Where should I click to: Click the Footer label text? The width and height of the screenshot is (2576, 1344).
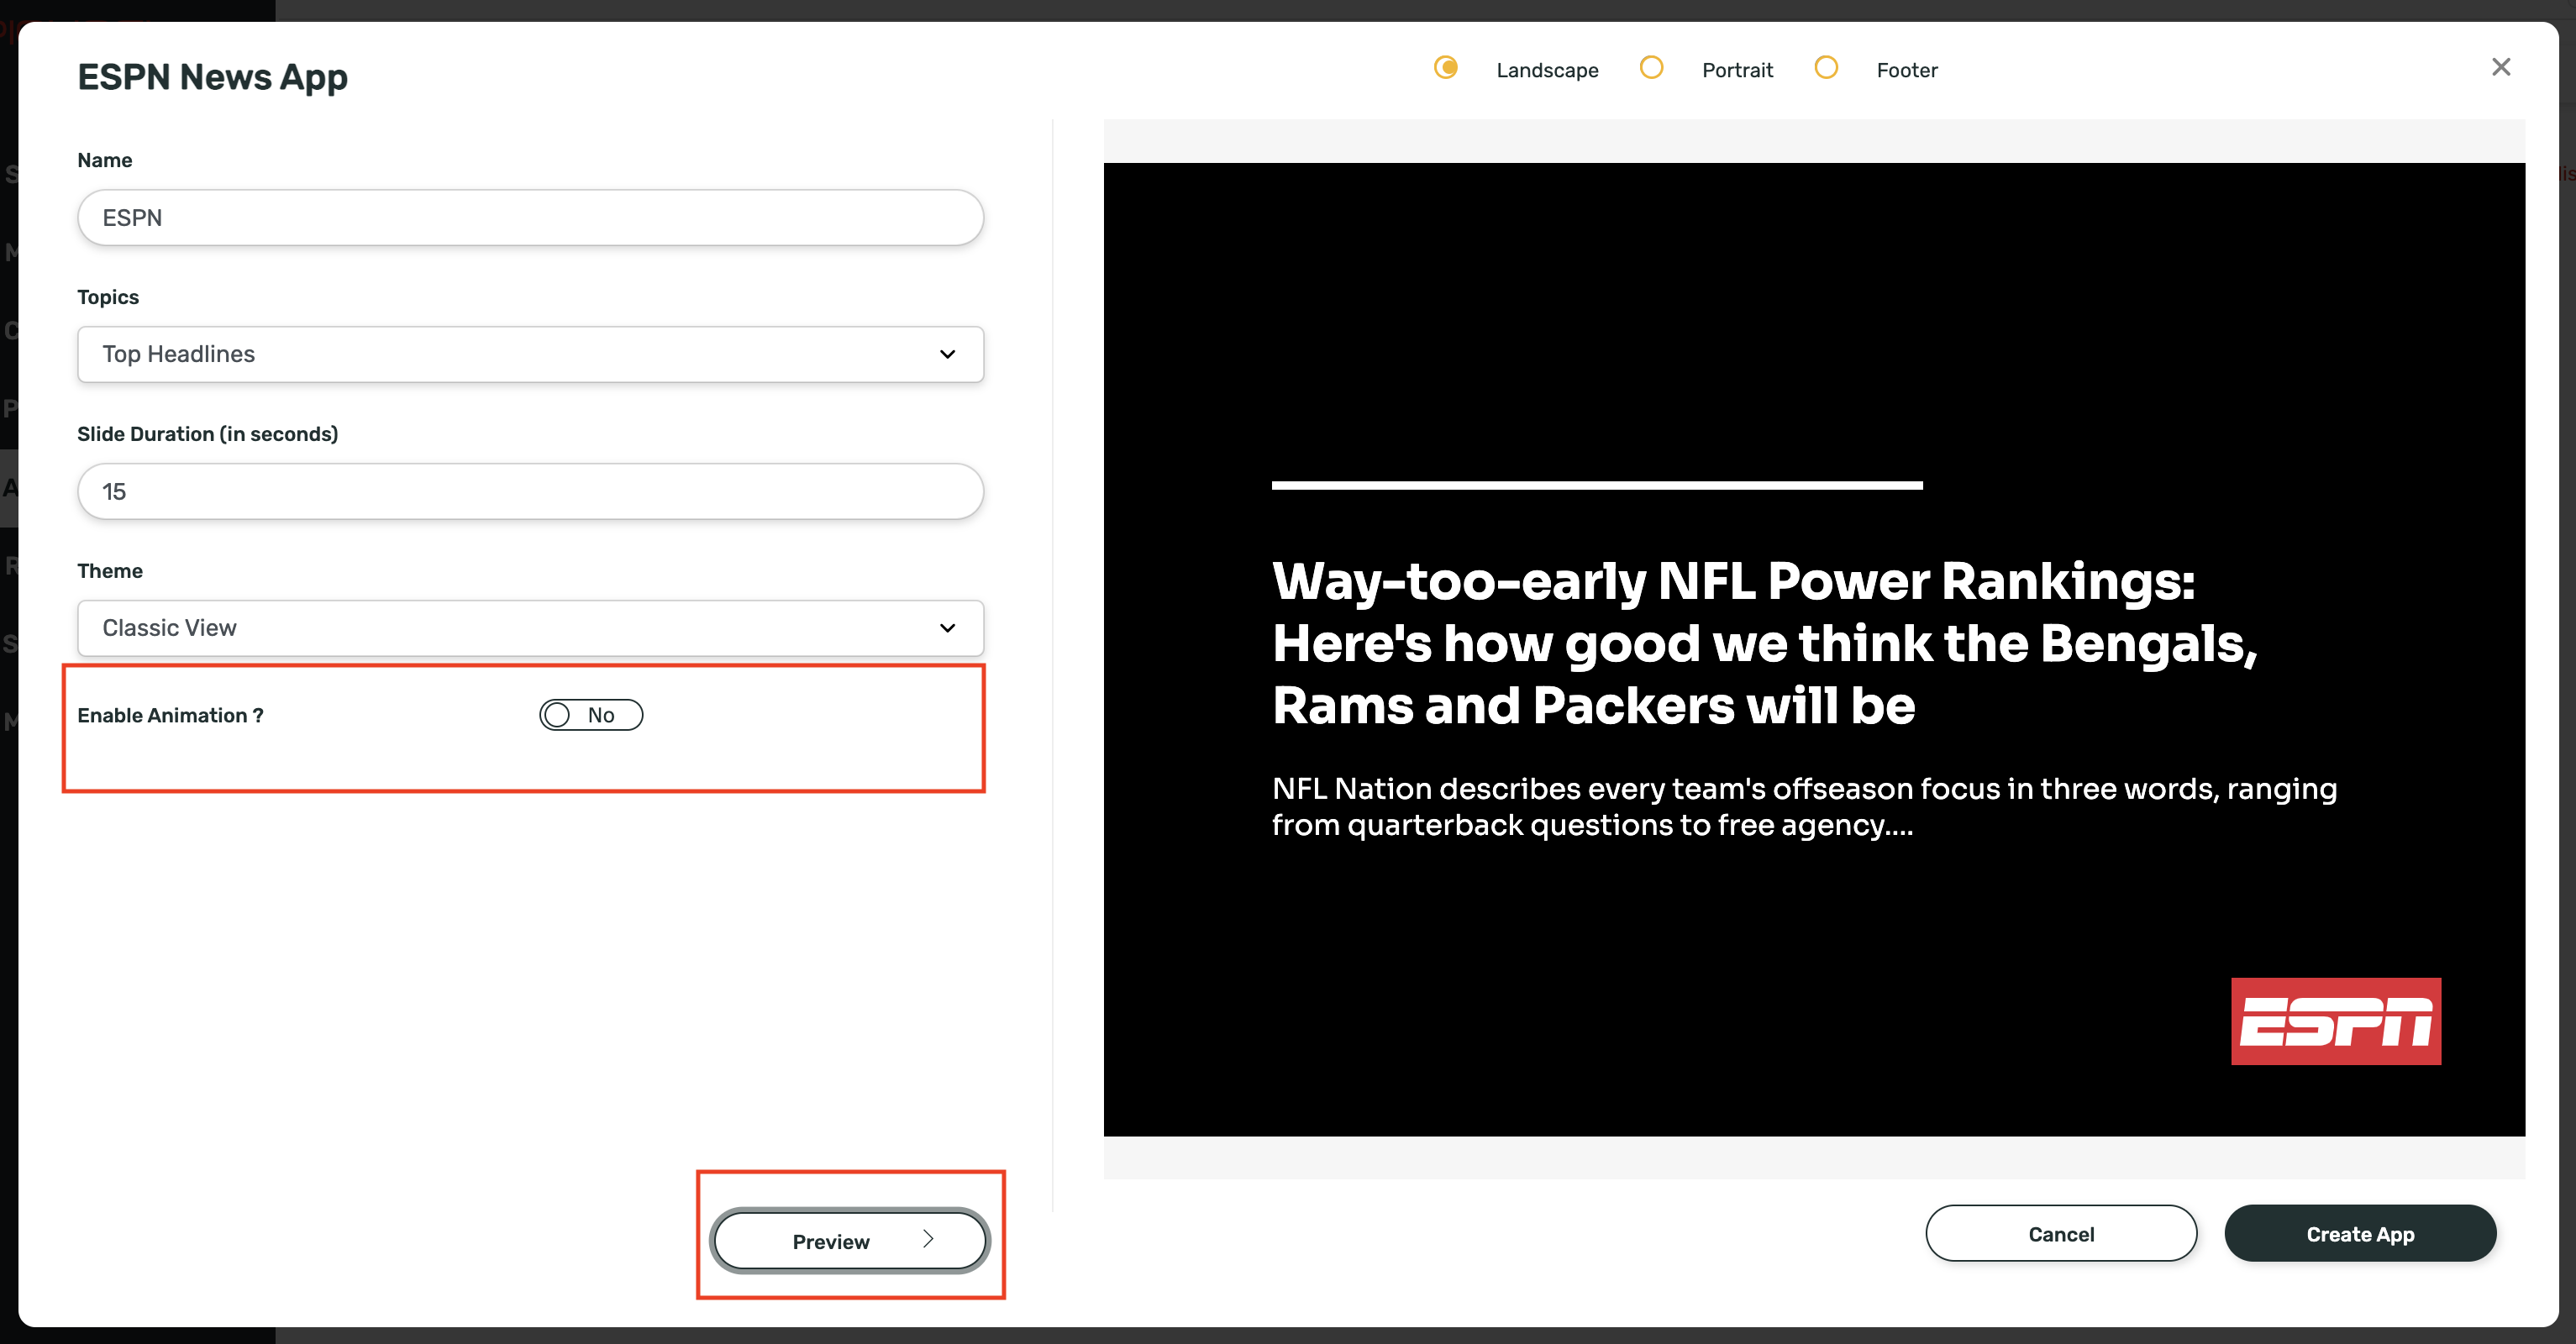click(1907, 70)
